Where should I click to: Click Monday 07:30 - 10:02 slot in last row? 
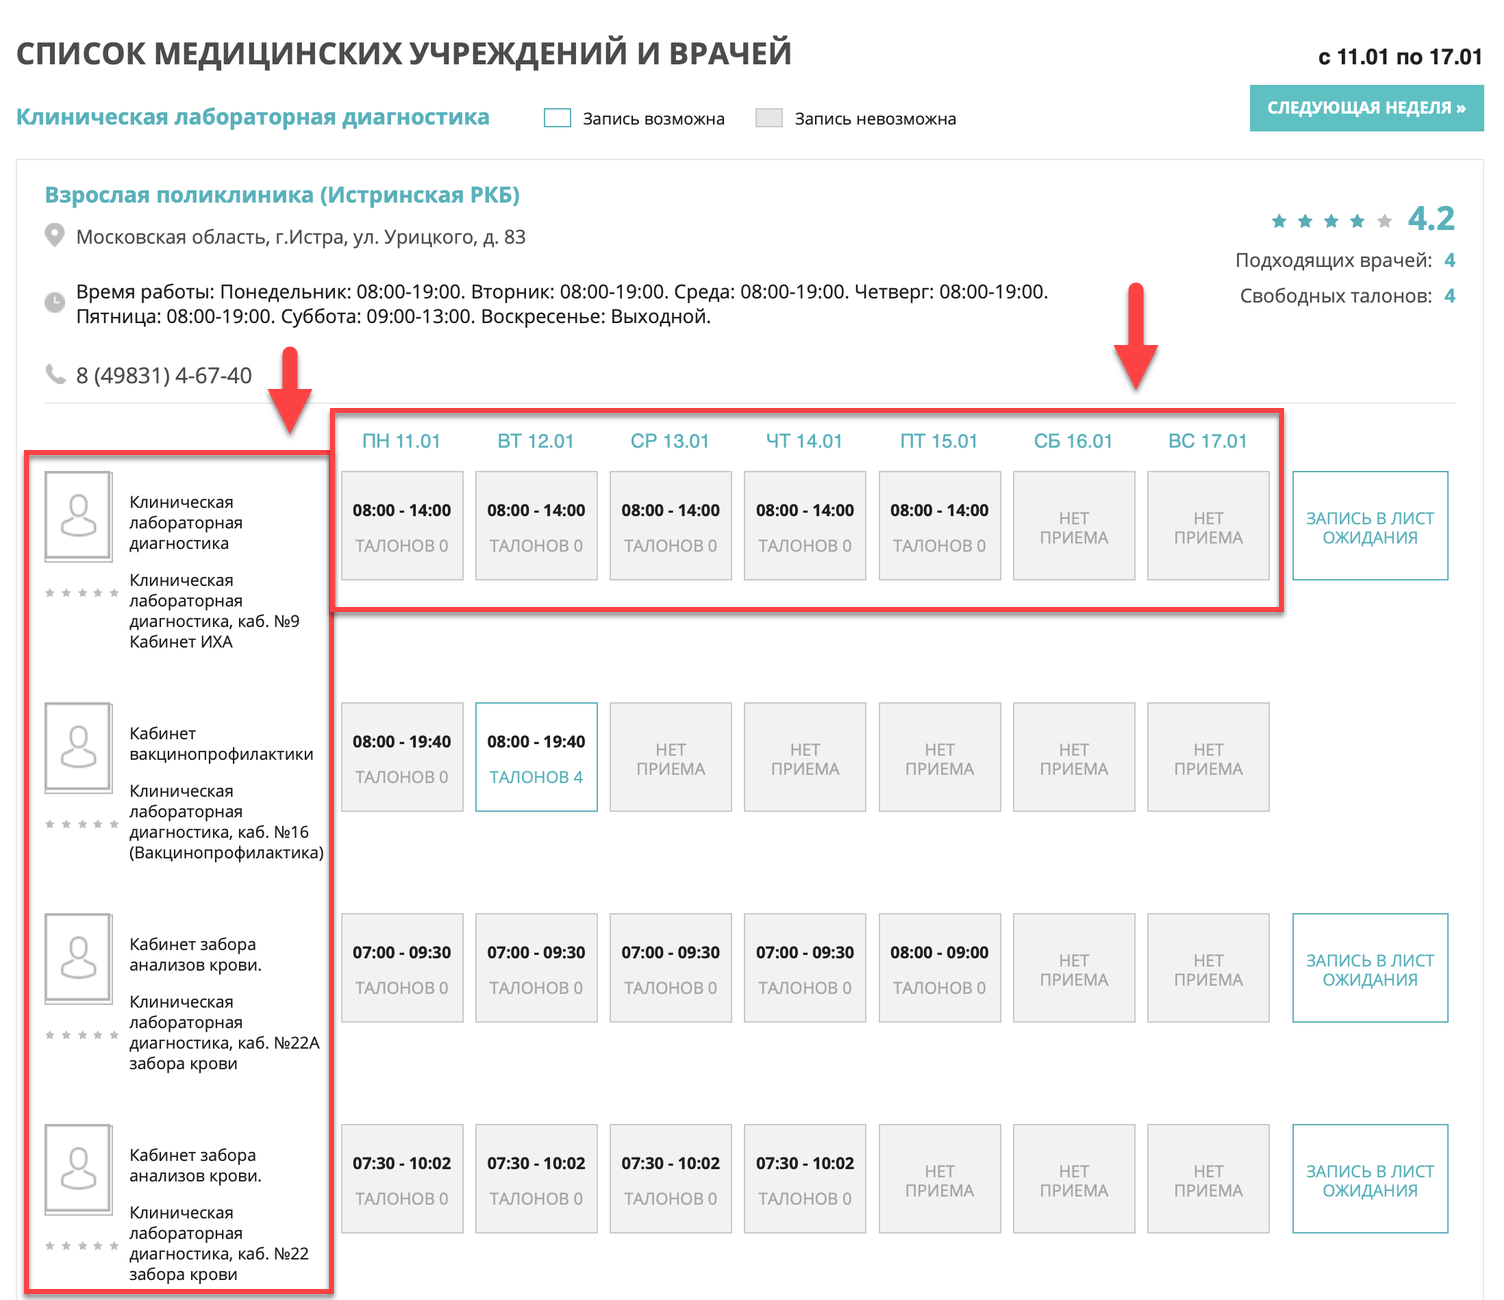[x=402, y=1179]
